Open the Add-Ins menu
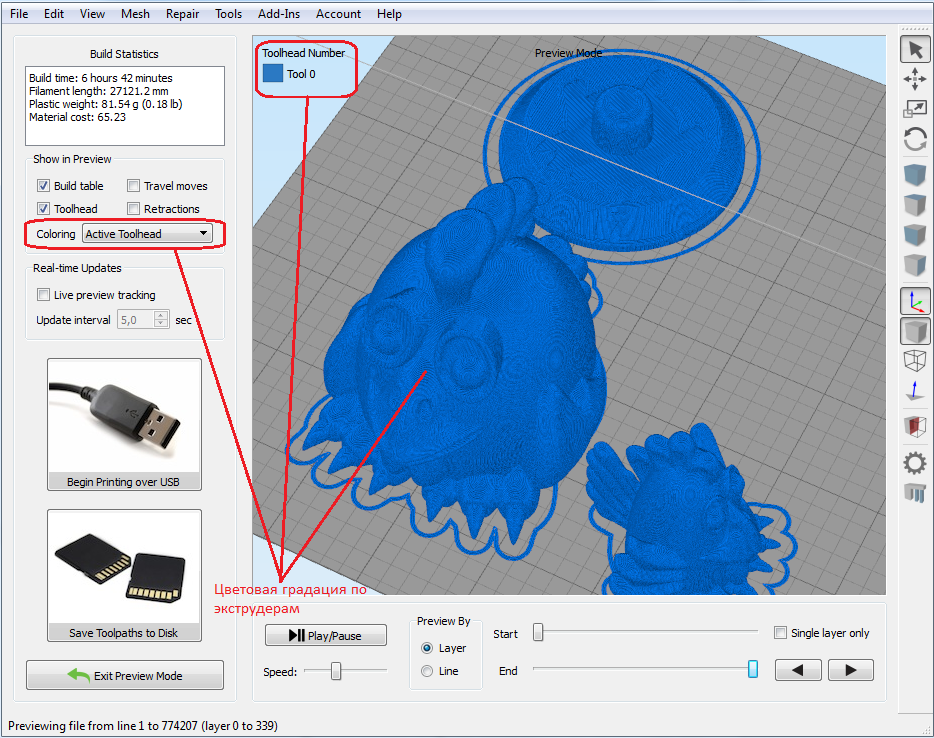 tap(278, 13)
